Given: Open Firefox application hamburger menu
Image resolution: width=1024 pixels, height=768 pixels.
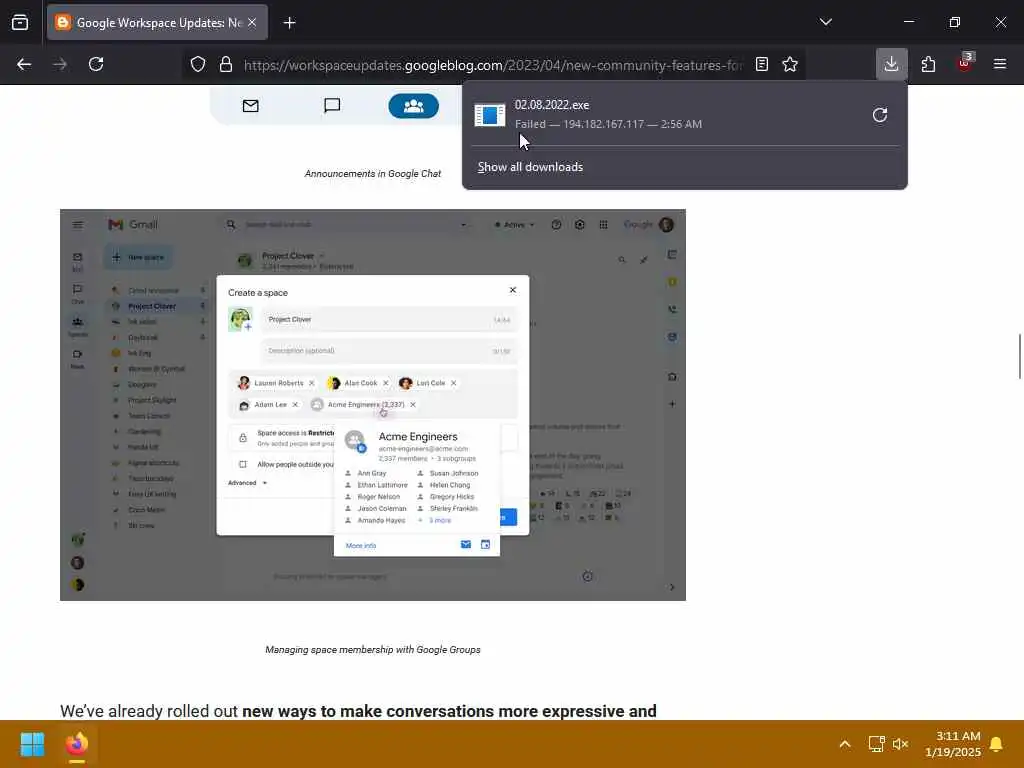Looking at the screenshot, I should click(x=1000, y=64).
